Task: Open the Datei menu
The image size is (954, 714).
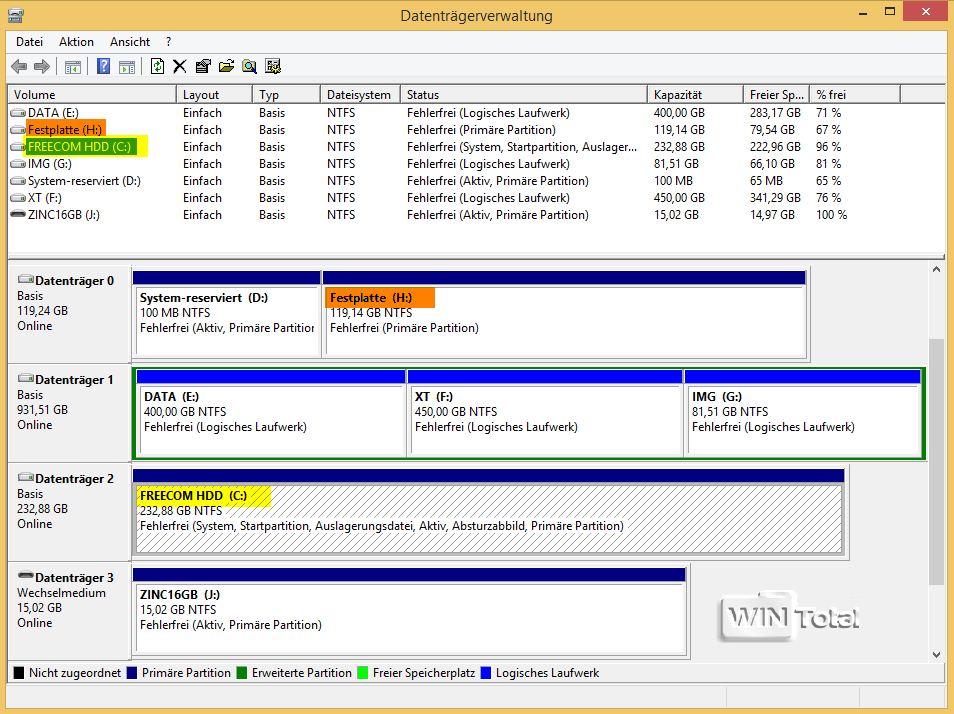Action: (29, 42)
